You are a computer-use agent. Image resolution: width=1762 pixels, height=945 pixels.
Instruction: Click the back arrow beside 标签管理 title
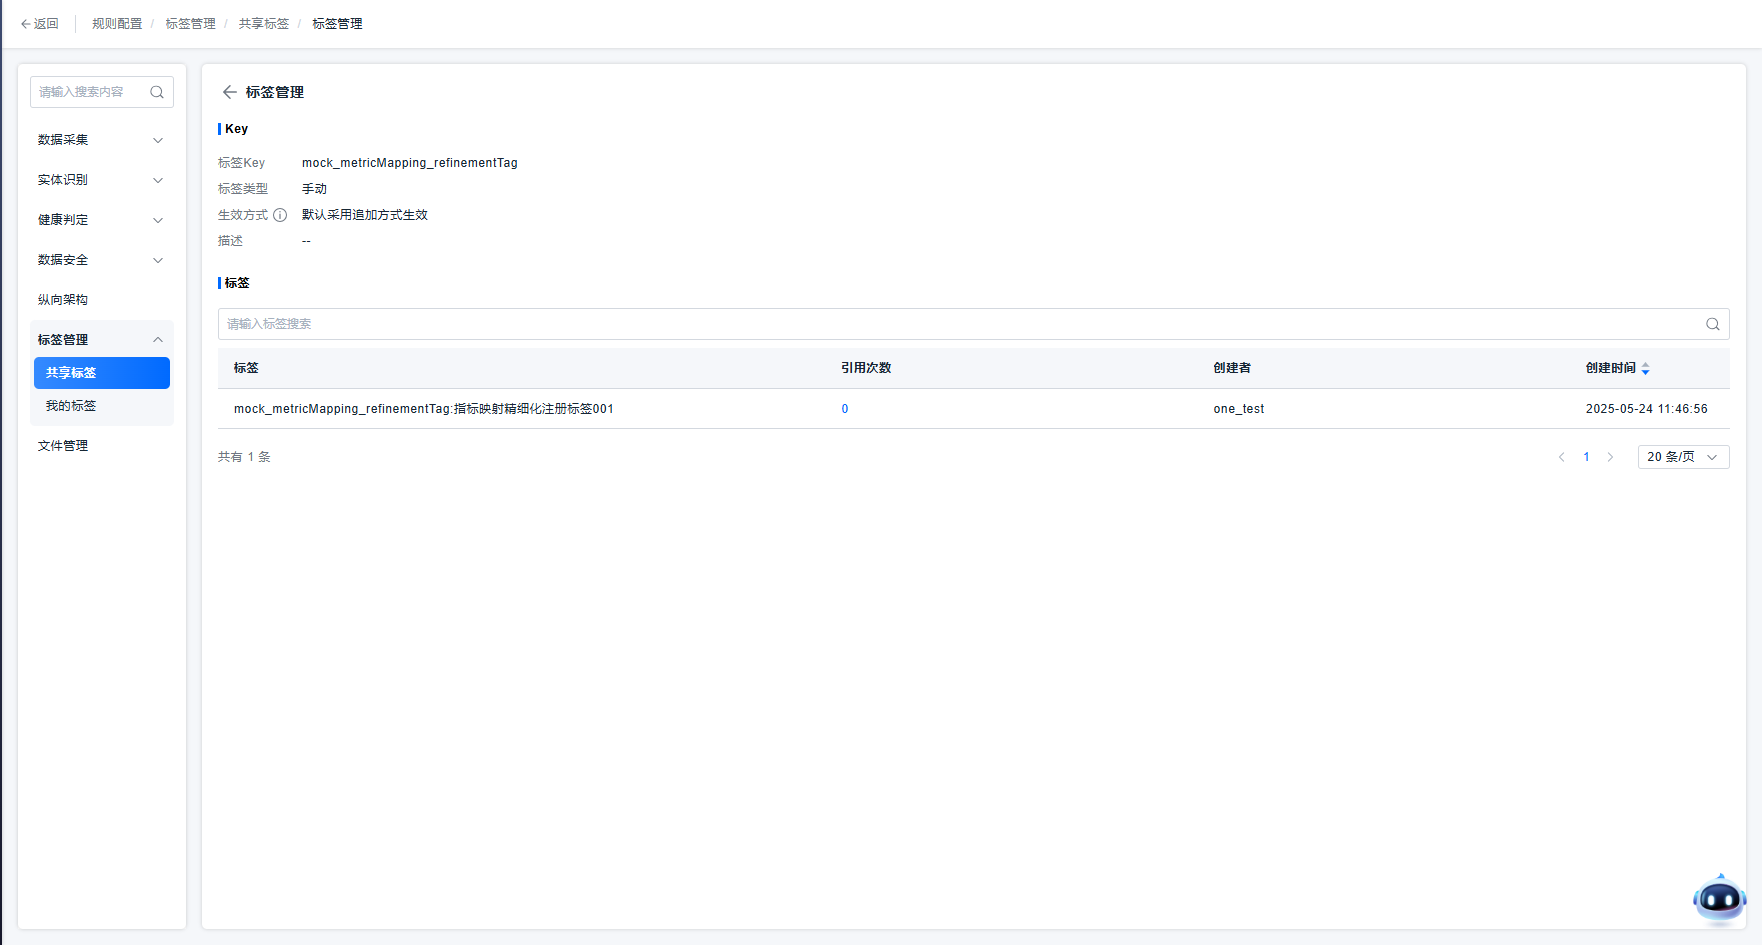[229, 92]
